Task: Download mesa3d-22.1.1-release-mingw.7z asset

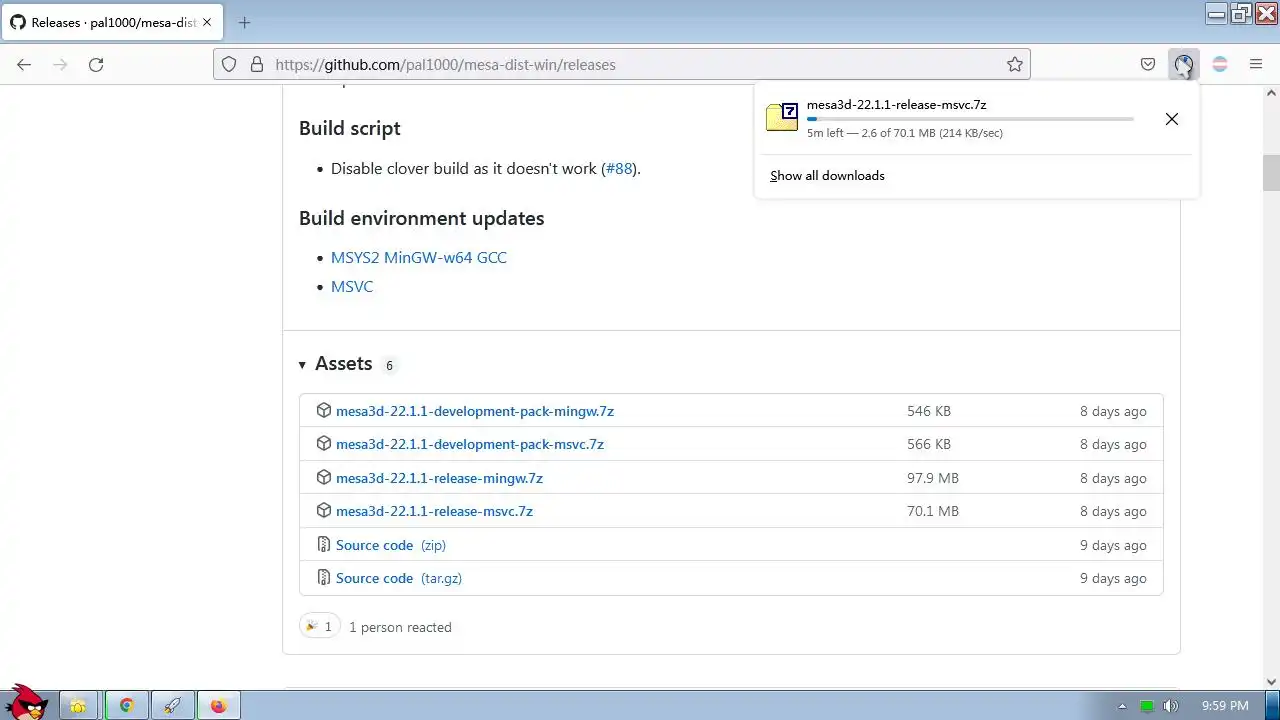Action: pos(439,478)
